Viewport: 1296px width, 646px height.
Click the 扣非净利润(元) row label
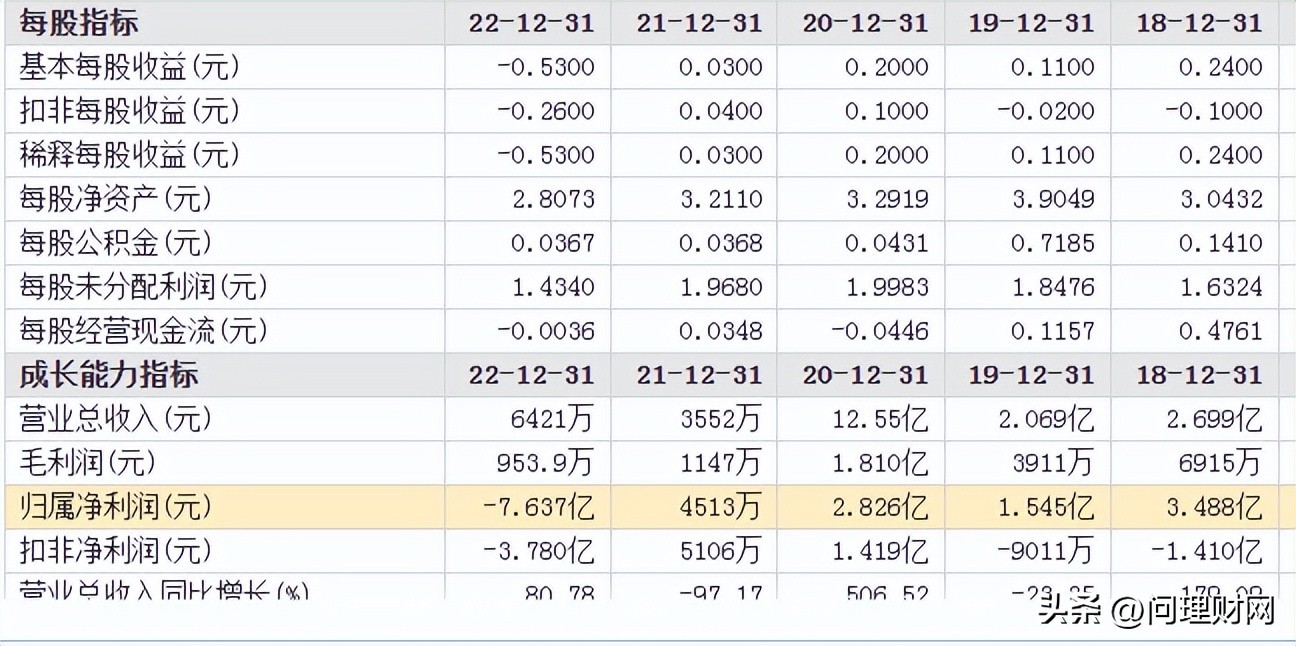coord(115,551)
